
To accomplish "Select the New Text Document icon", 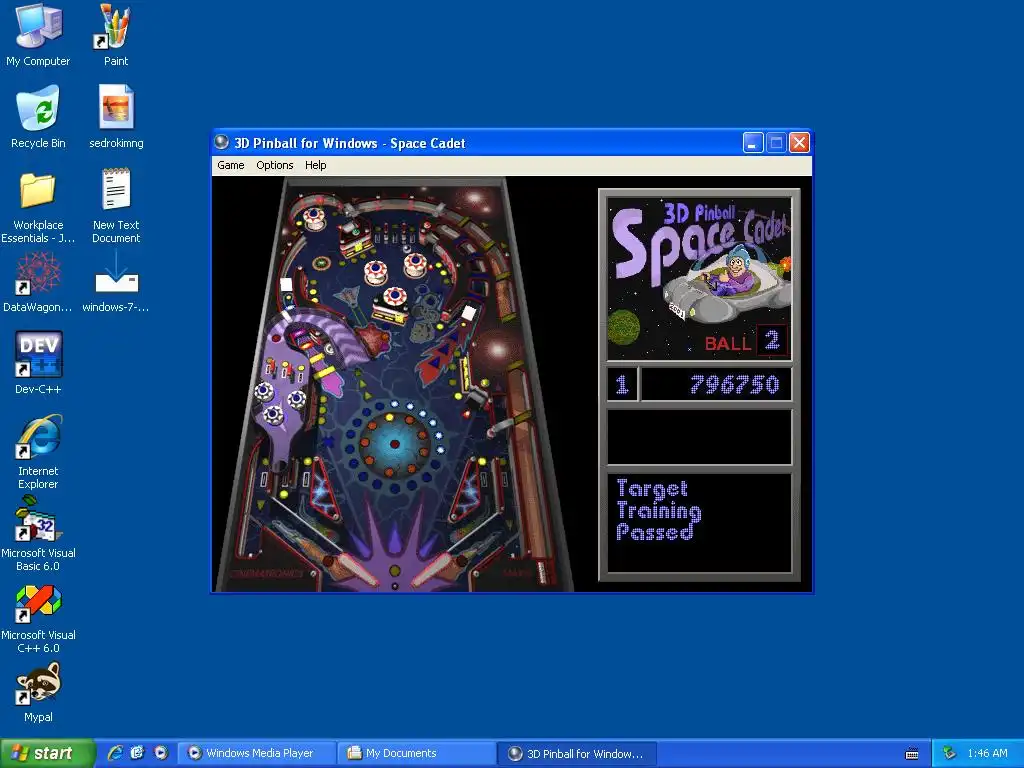I will [116, 206].
